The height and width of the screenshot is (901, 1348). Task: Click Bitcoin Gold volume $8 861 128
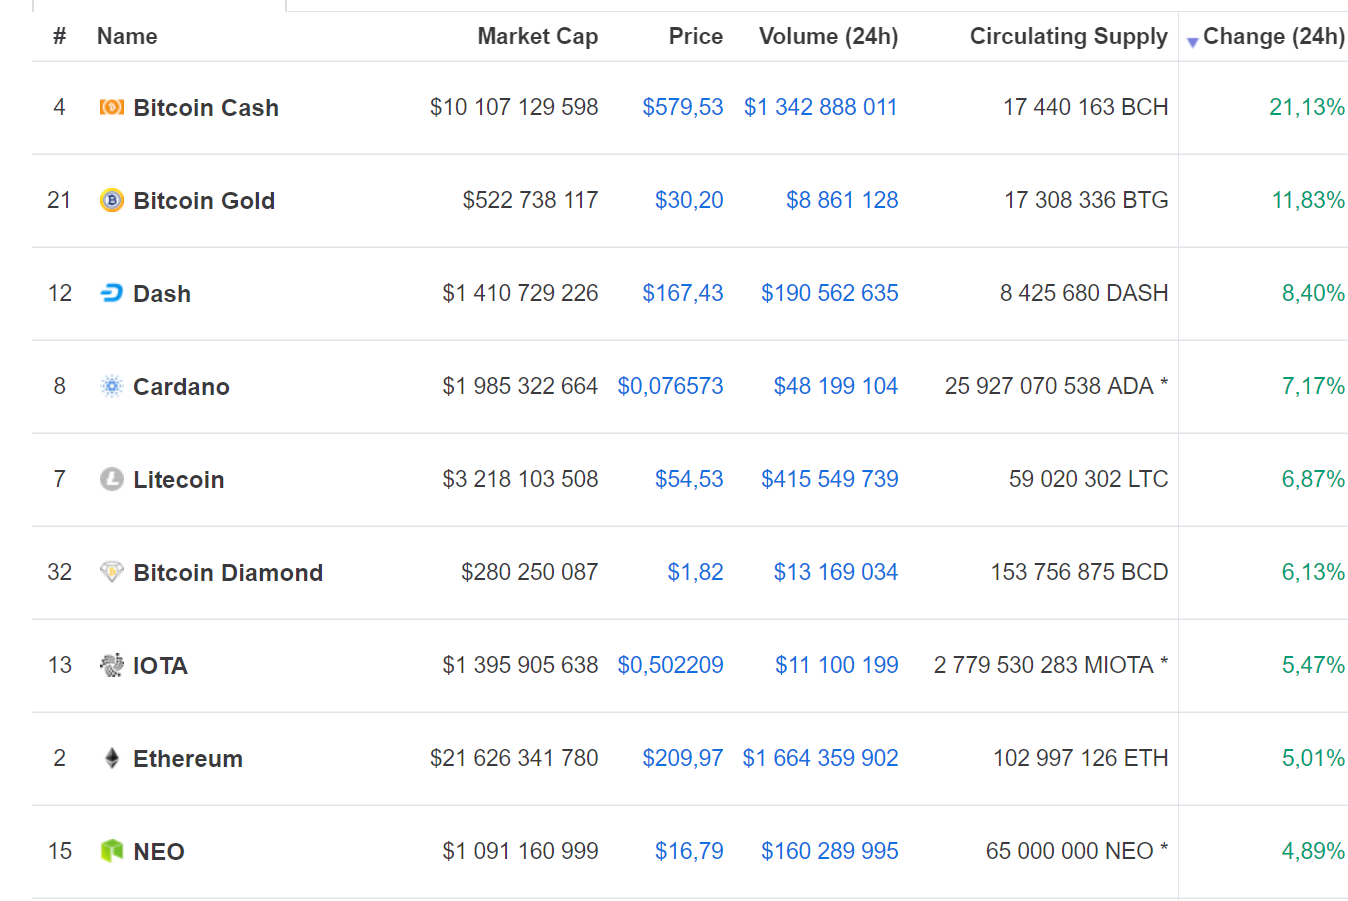(x=842, y=200)
